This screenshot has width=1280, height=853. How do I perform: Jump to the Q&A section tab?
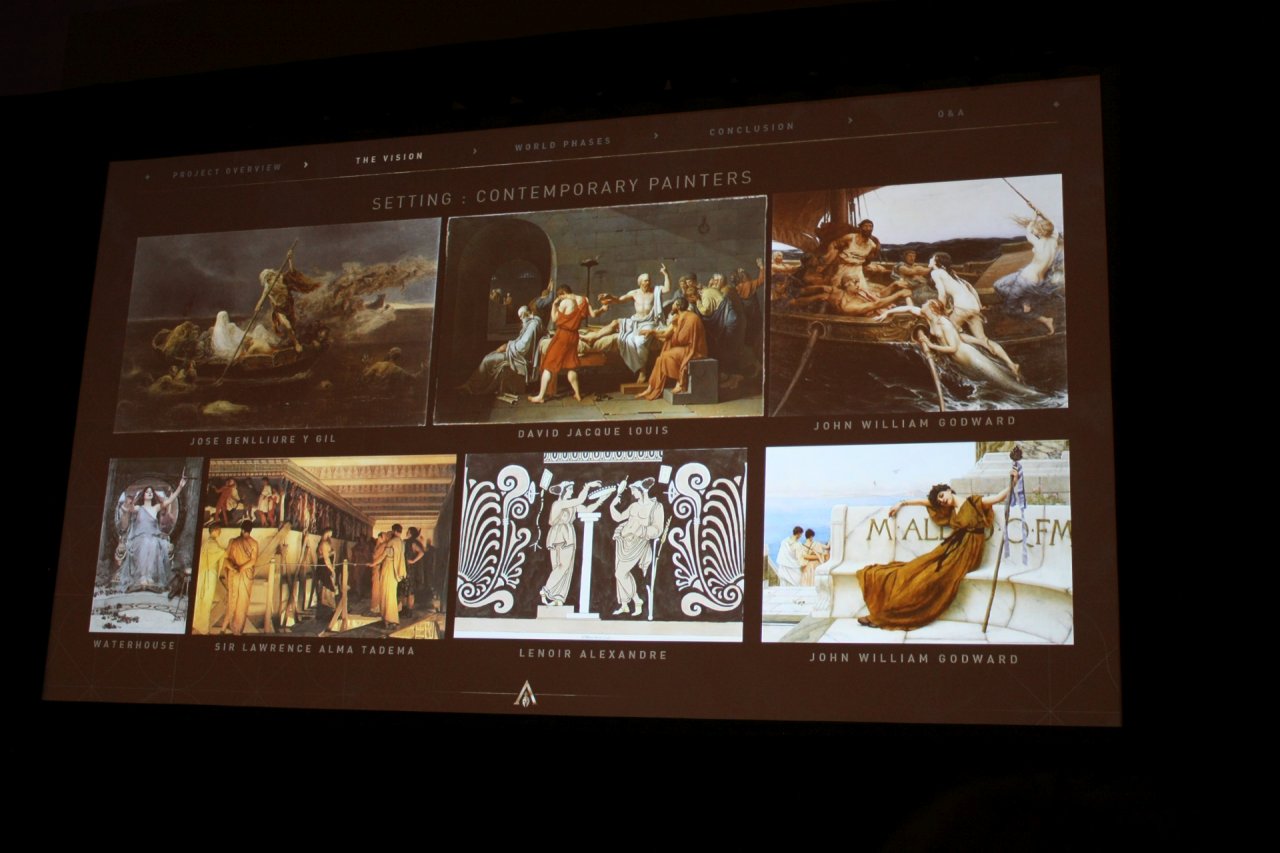951,113
